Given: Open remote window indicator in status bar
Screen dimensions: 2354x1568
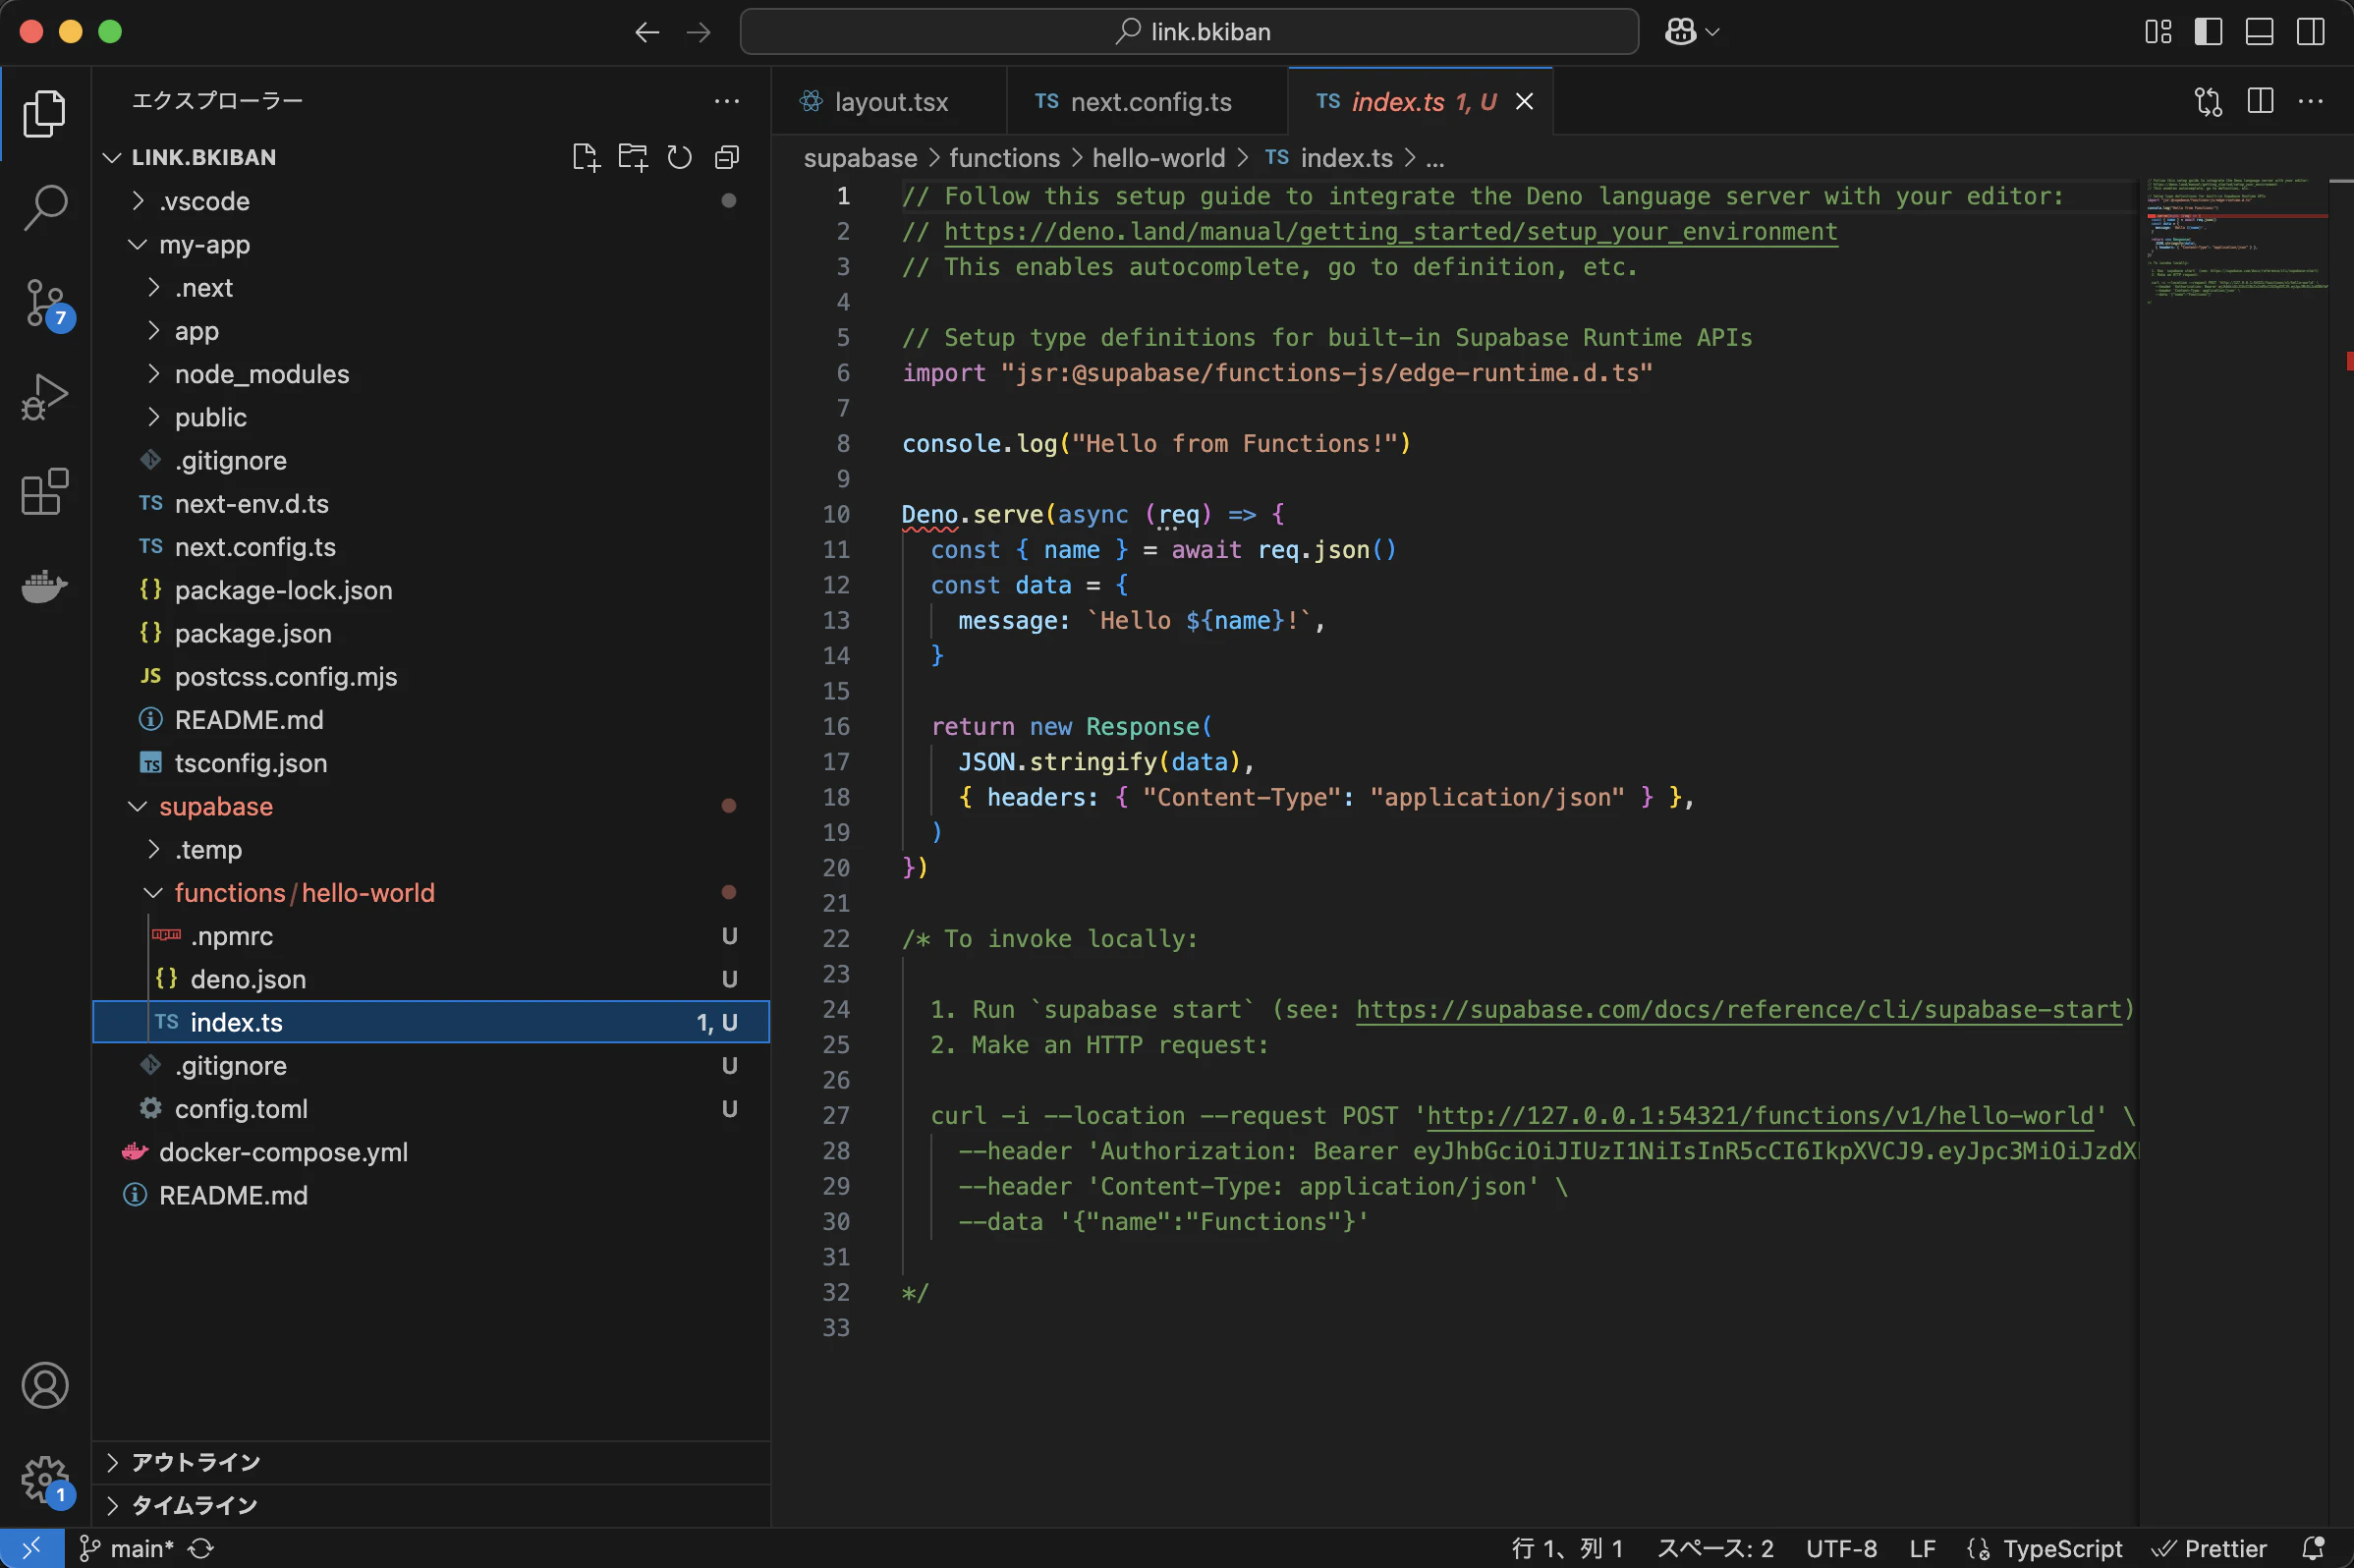Looking at the screenshot, I should [32, 1548].
